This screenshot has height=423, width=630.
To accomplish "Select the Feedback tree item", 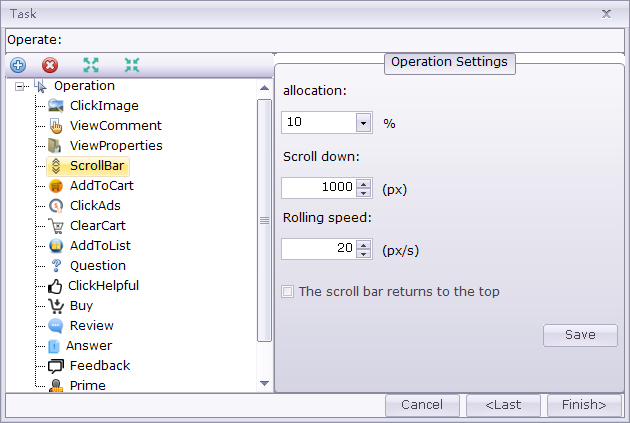I will click(x=99, y=366).
